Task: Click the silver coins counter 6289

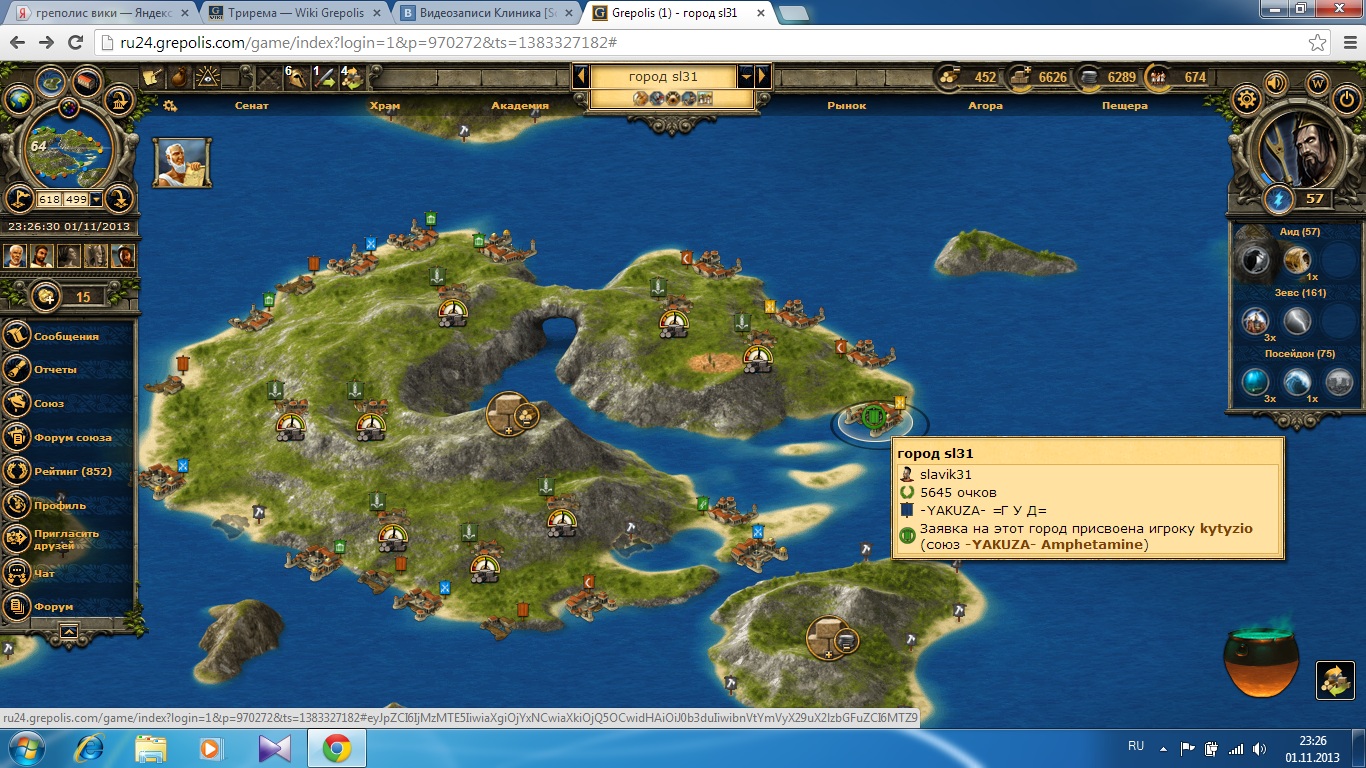Action: (x=1107, y=77)
